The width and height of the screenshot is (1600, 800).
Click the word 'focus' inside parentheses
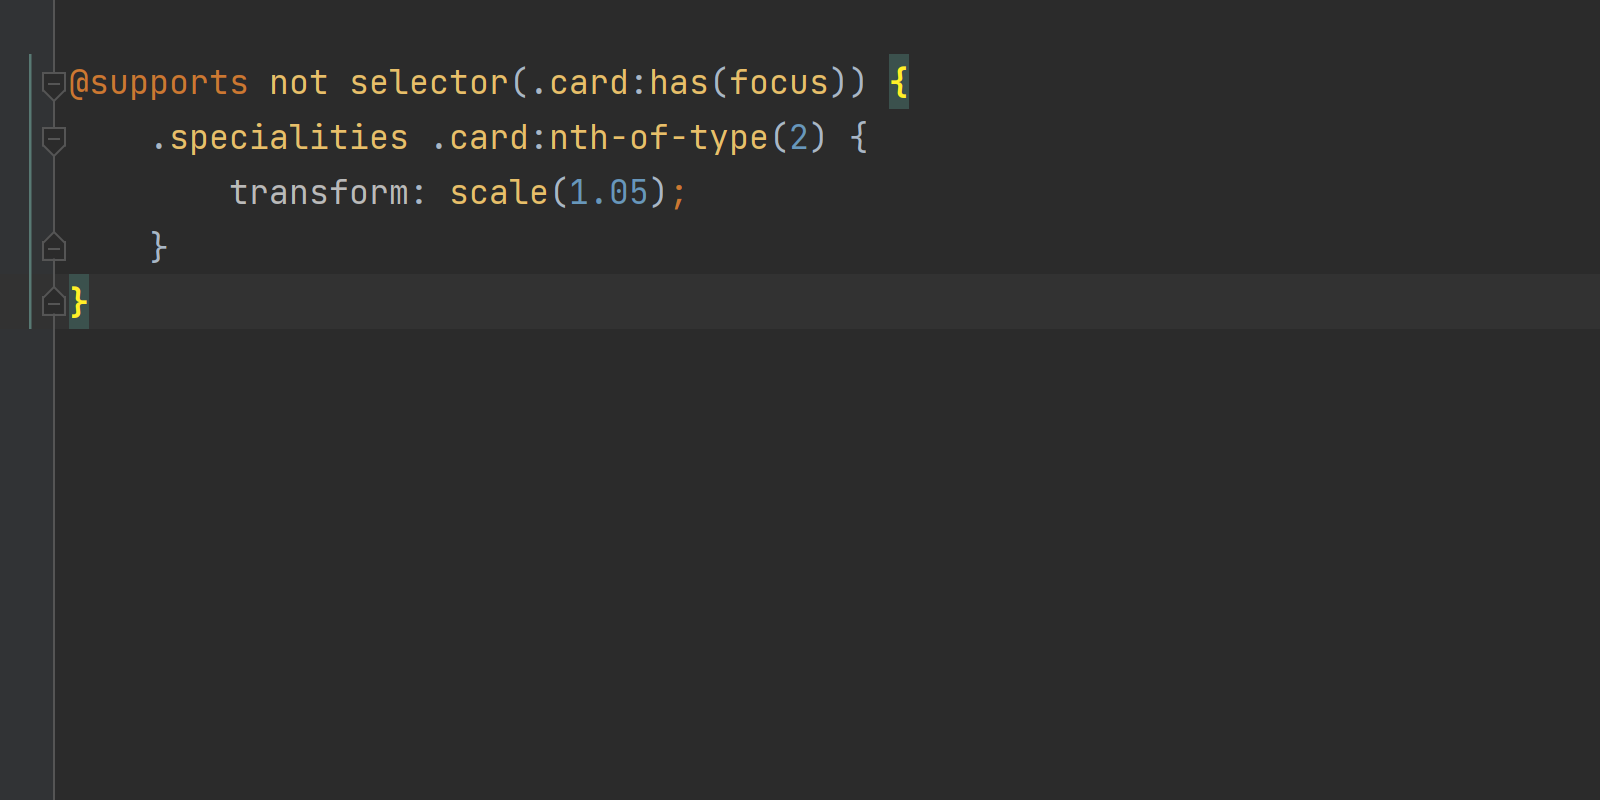pyautogui.click(x=779, y=83)
